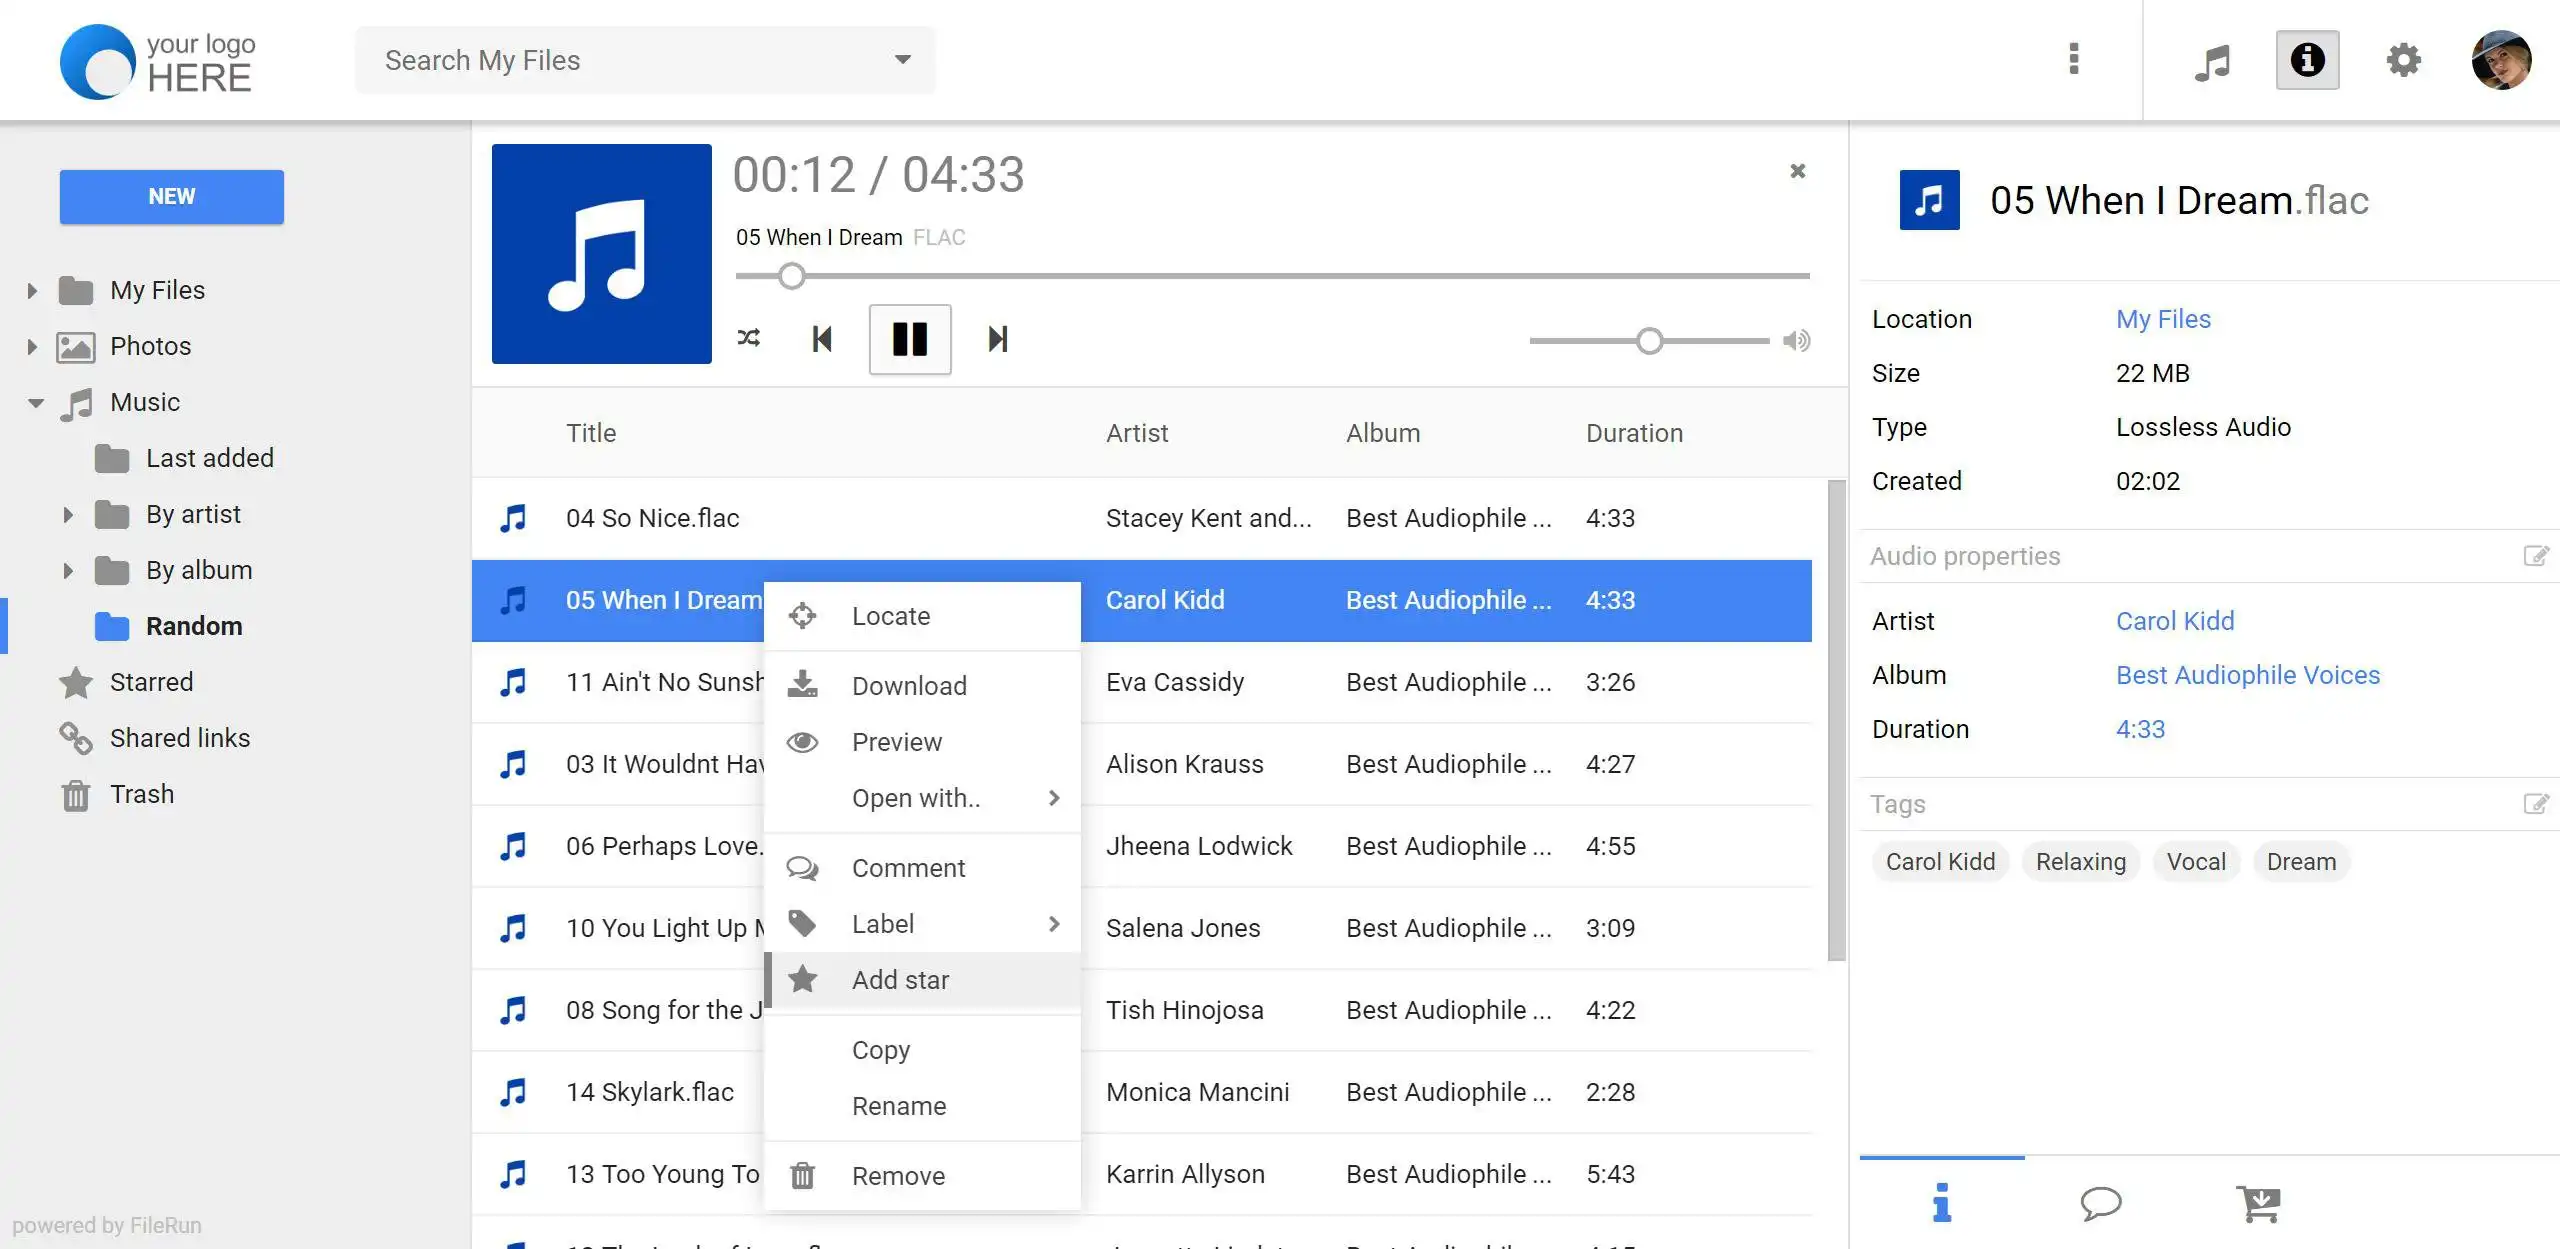Screen dimensions: 2560x1249
Task: Click the Best Audiophile Voices album link
Action: coord(2248,673)
